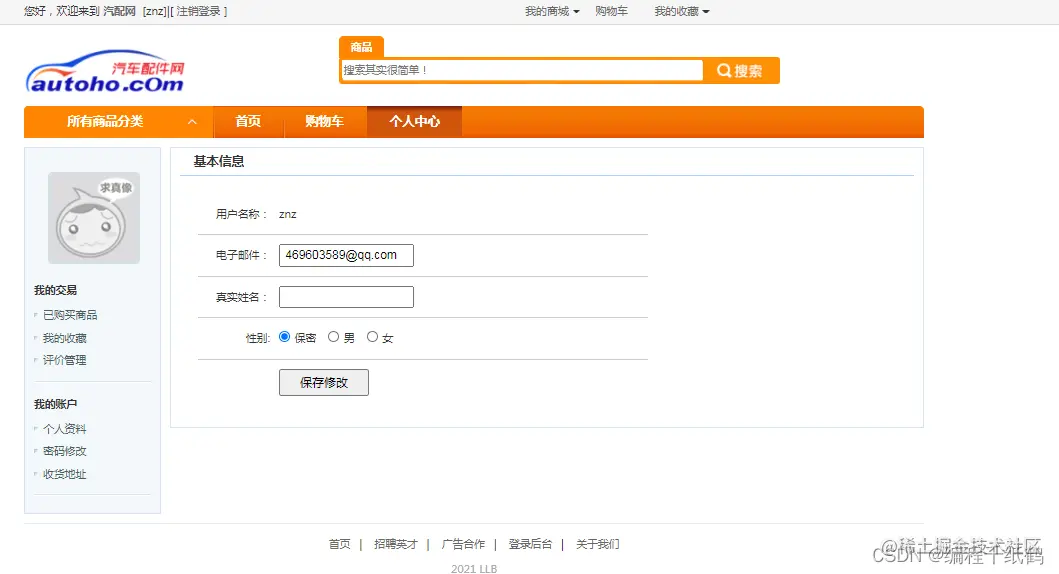Open 密码修改 in sidebar
Viewport: 1059px width, 574px height.
click(65, 451)
